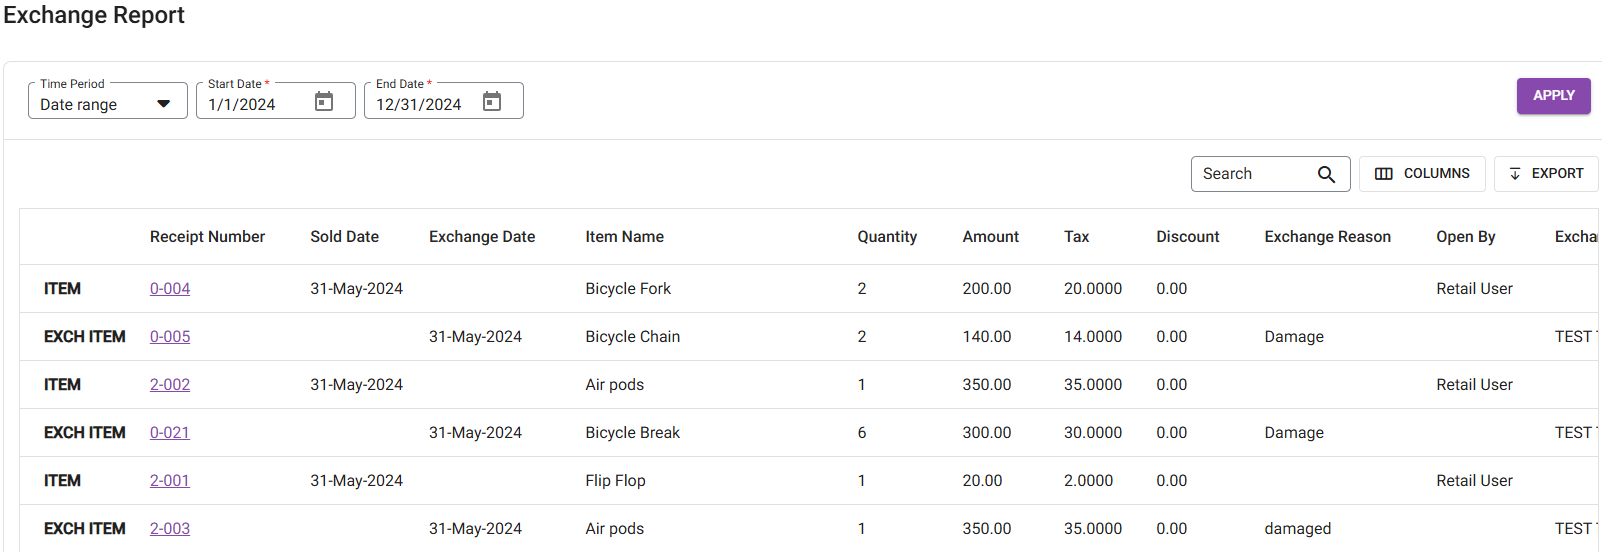Click the columns layout icon
The width and height of the screenshot is (1602, 552).
1384,174
